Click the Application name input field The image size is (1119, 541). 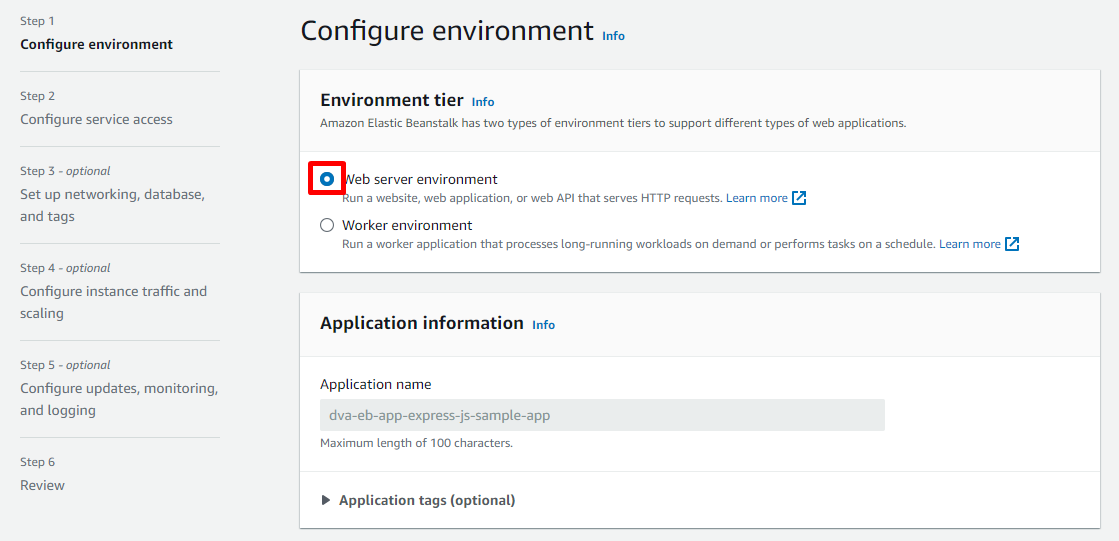click(x=602, y=415)
